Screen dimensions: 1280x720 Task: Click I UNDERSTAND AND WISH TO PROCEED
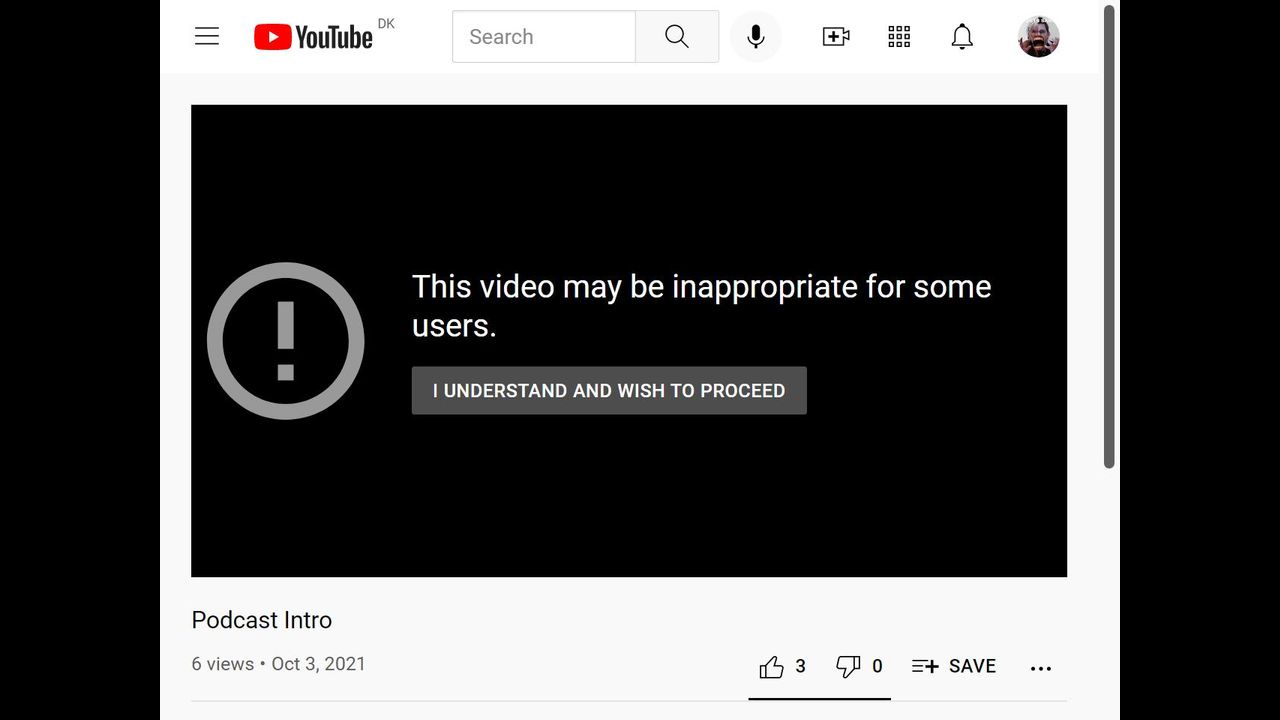click(609, 391)
